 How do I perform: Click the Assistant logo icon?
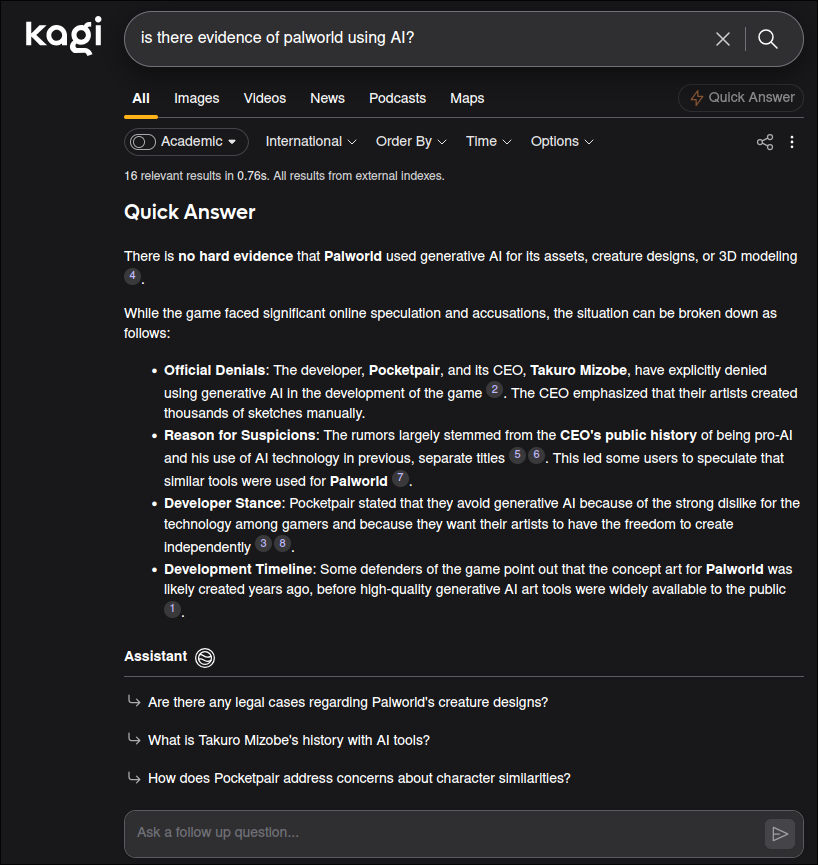[205, 657]
